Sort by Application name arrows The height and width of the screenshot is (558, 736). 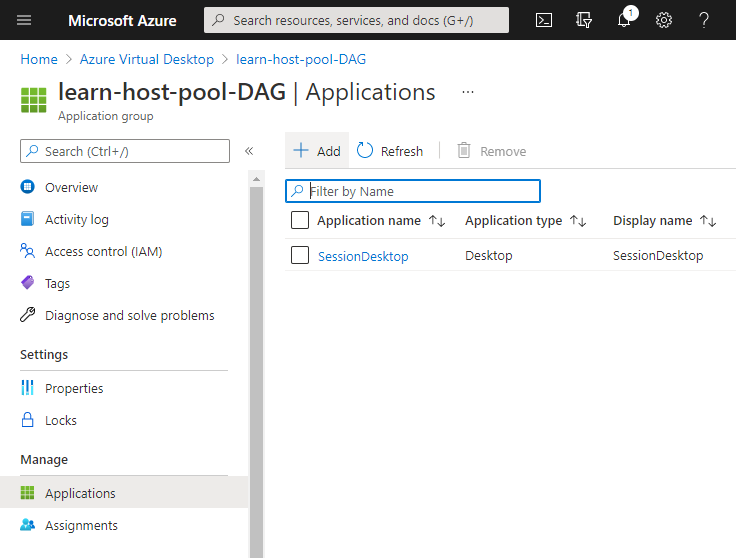437,221
